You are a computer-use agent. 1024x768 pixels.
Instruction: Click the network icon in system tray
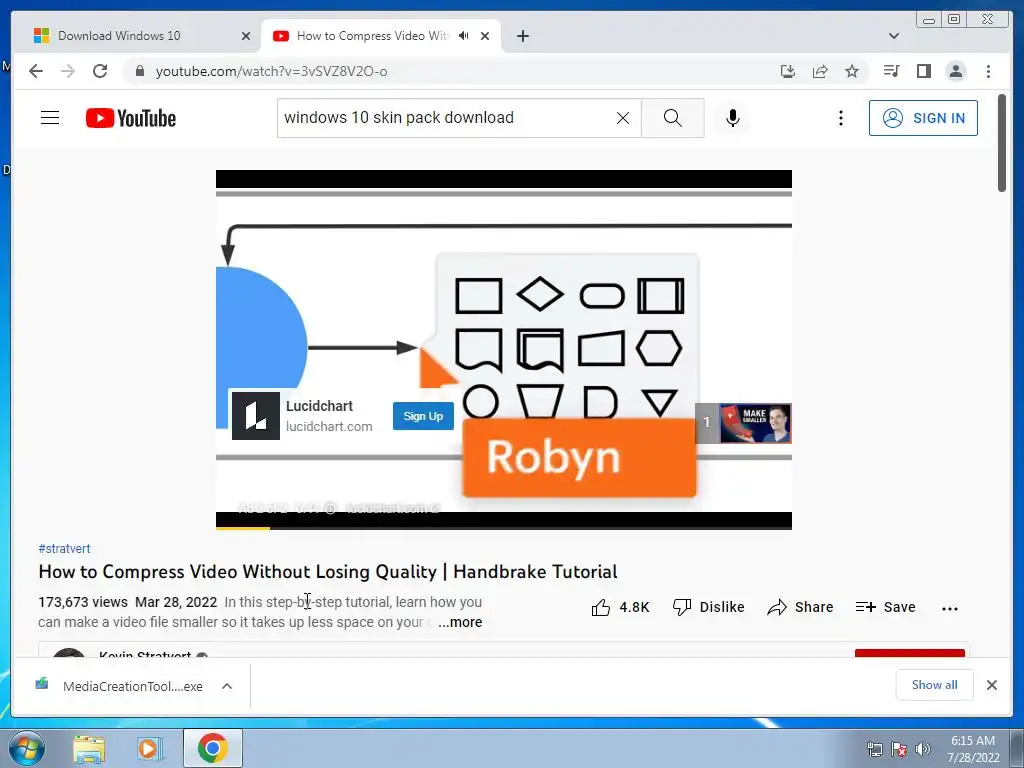(x=874, y=749)
